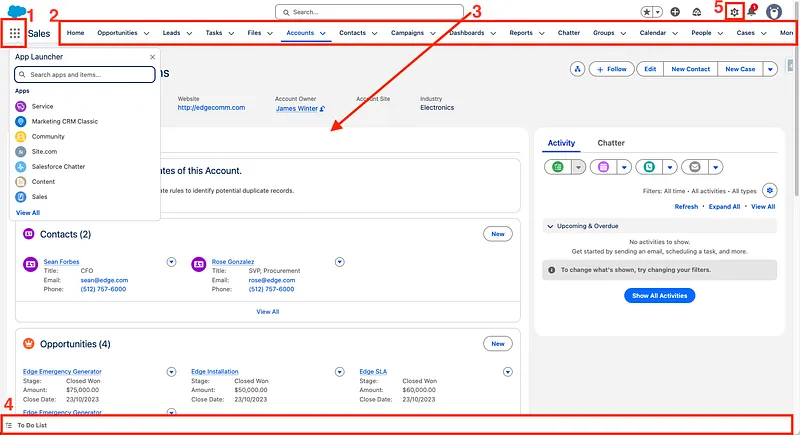Open the Trailhead guidance icon

click(696, 12)
